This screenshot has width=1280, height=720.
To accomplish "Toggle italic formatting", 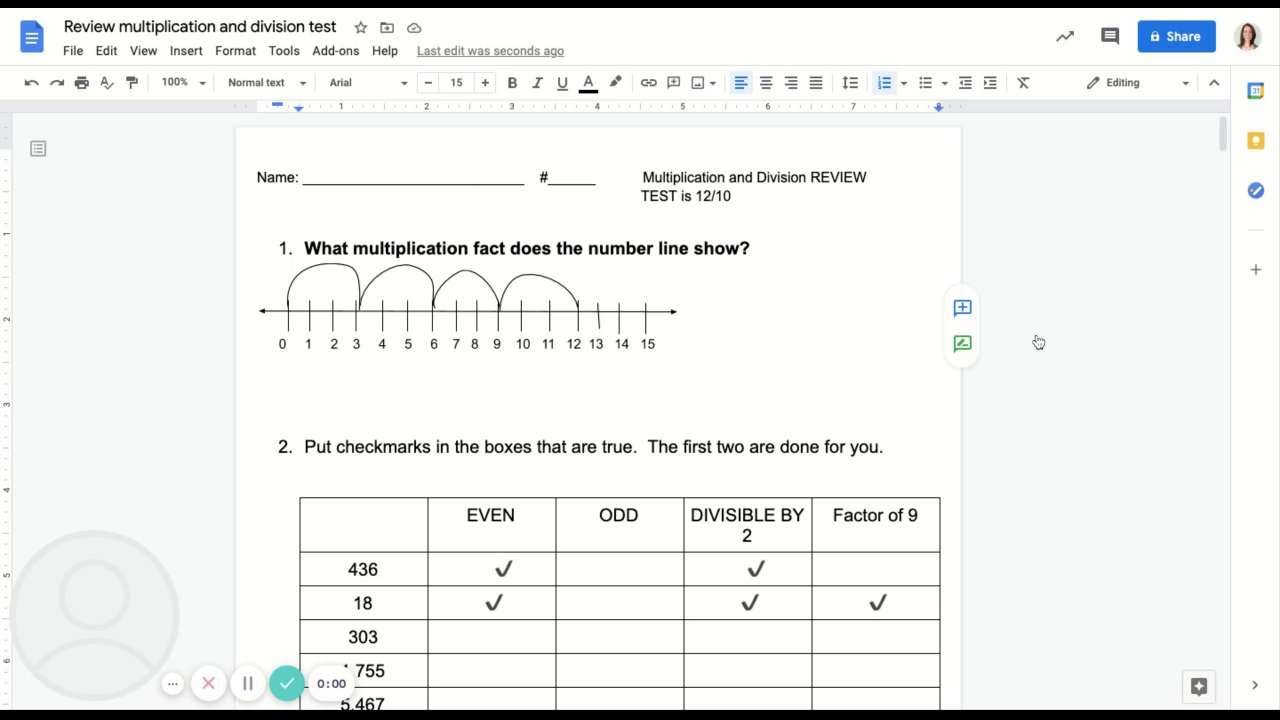I will click(537, 83).
